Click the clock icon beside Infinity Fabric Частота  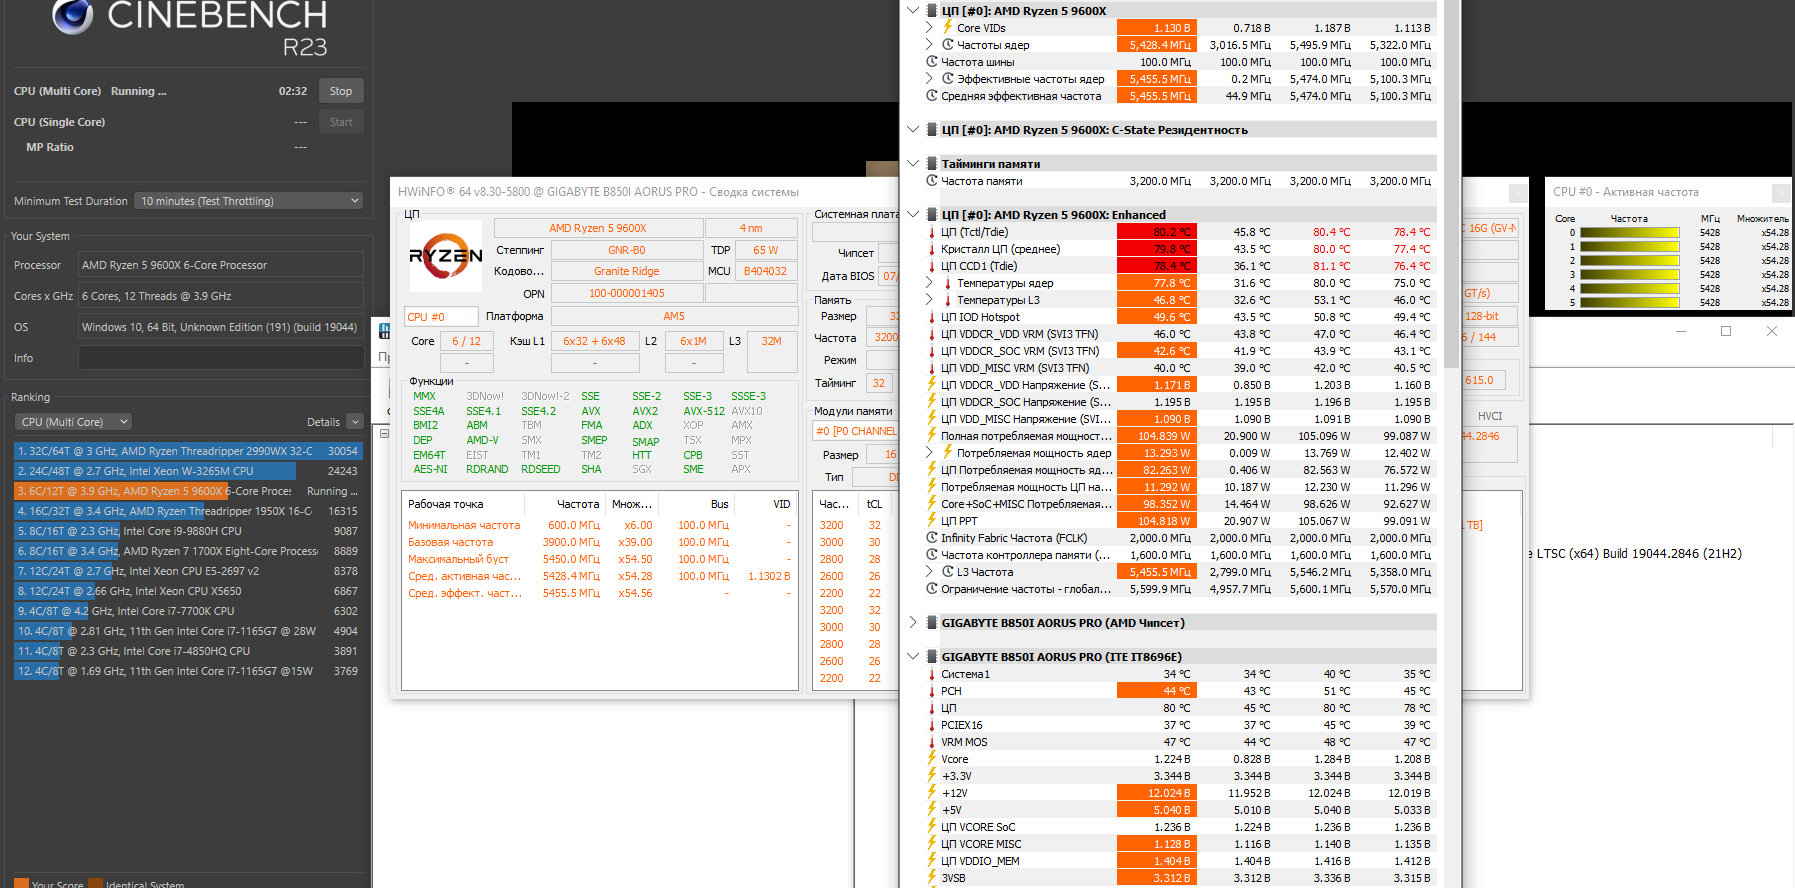click(932, 538)
